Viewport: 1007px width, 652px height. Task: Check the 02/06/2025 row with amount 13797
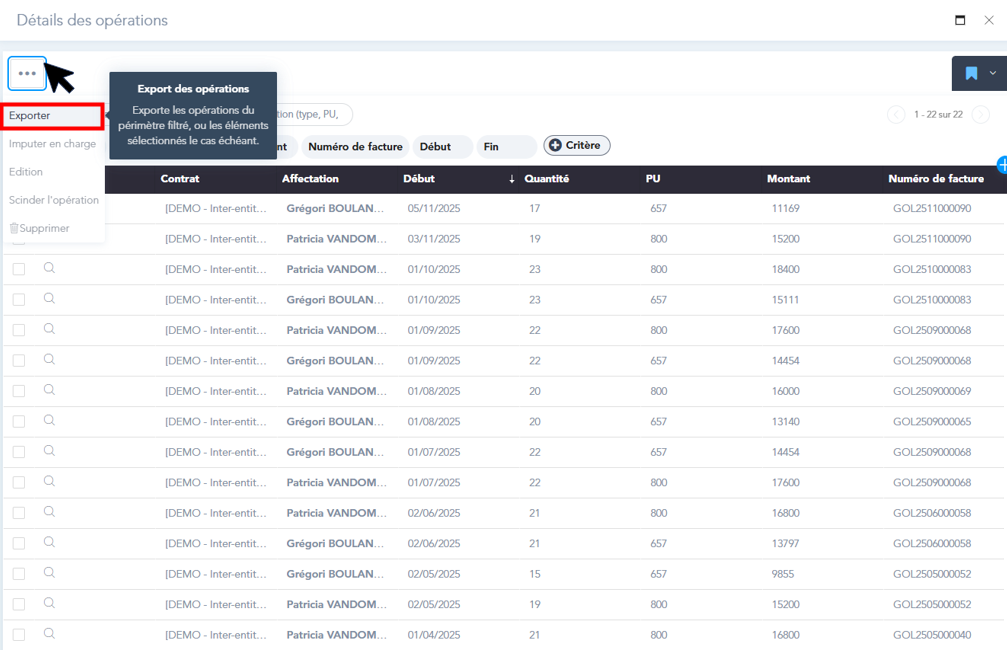click(19, 544)
